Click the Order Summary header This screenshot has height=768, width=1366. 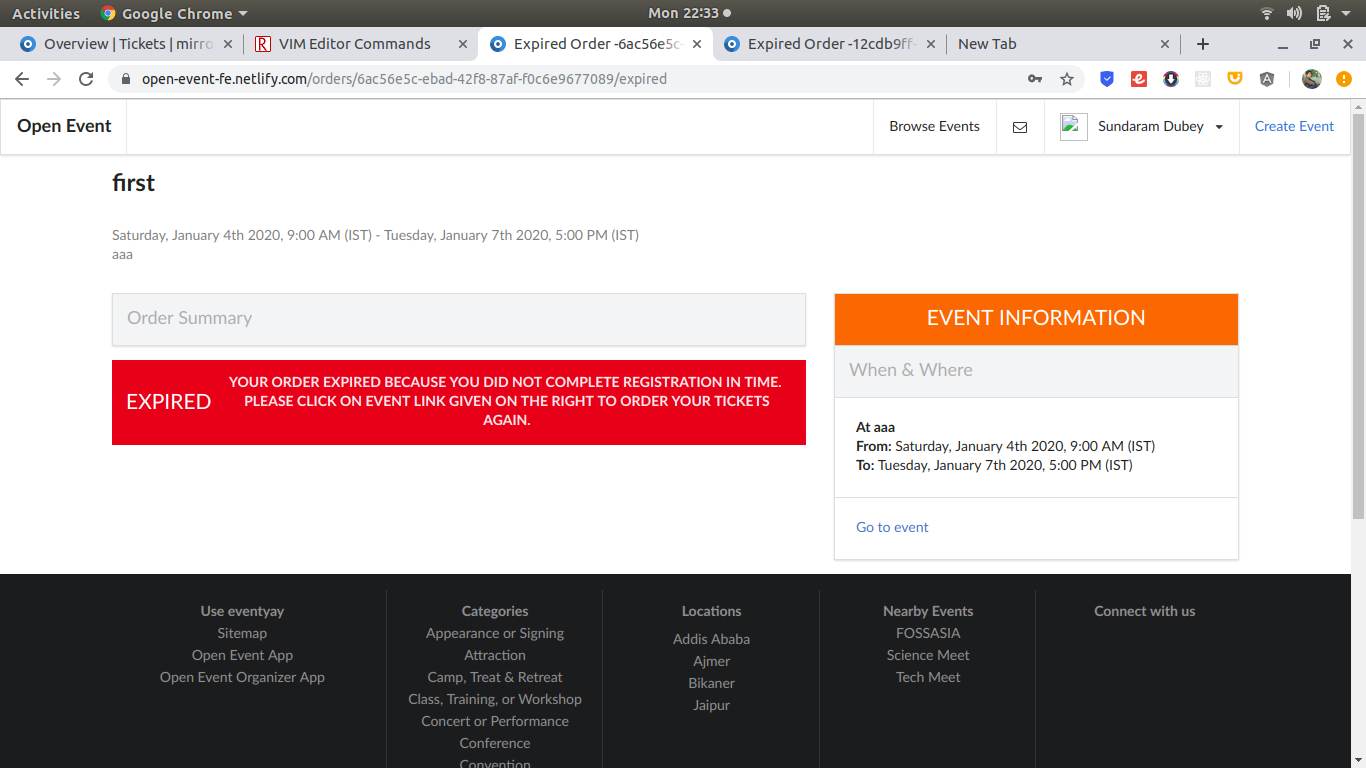(459, 319)
